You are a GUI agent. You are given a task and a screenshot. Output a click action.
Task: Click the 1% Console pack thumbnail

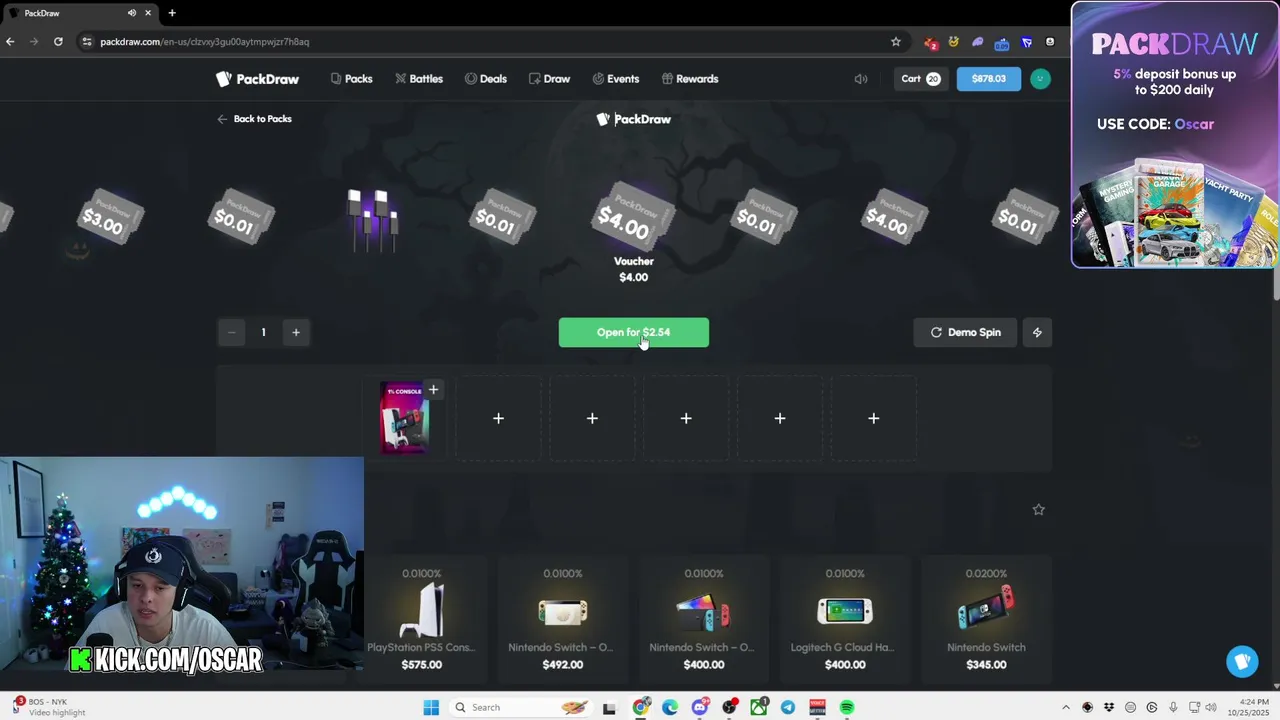pyautogui.click(x=404, y=418)
